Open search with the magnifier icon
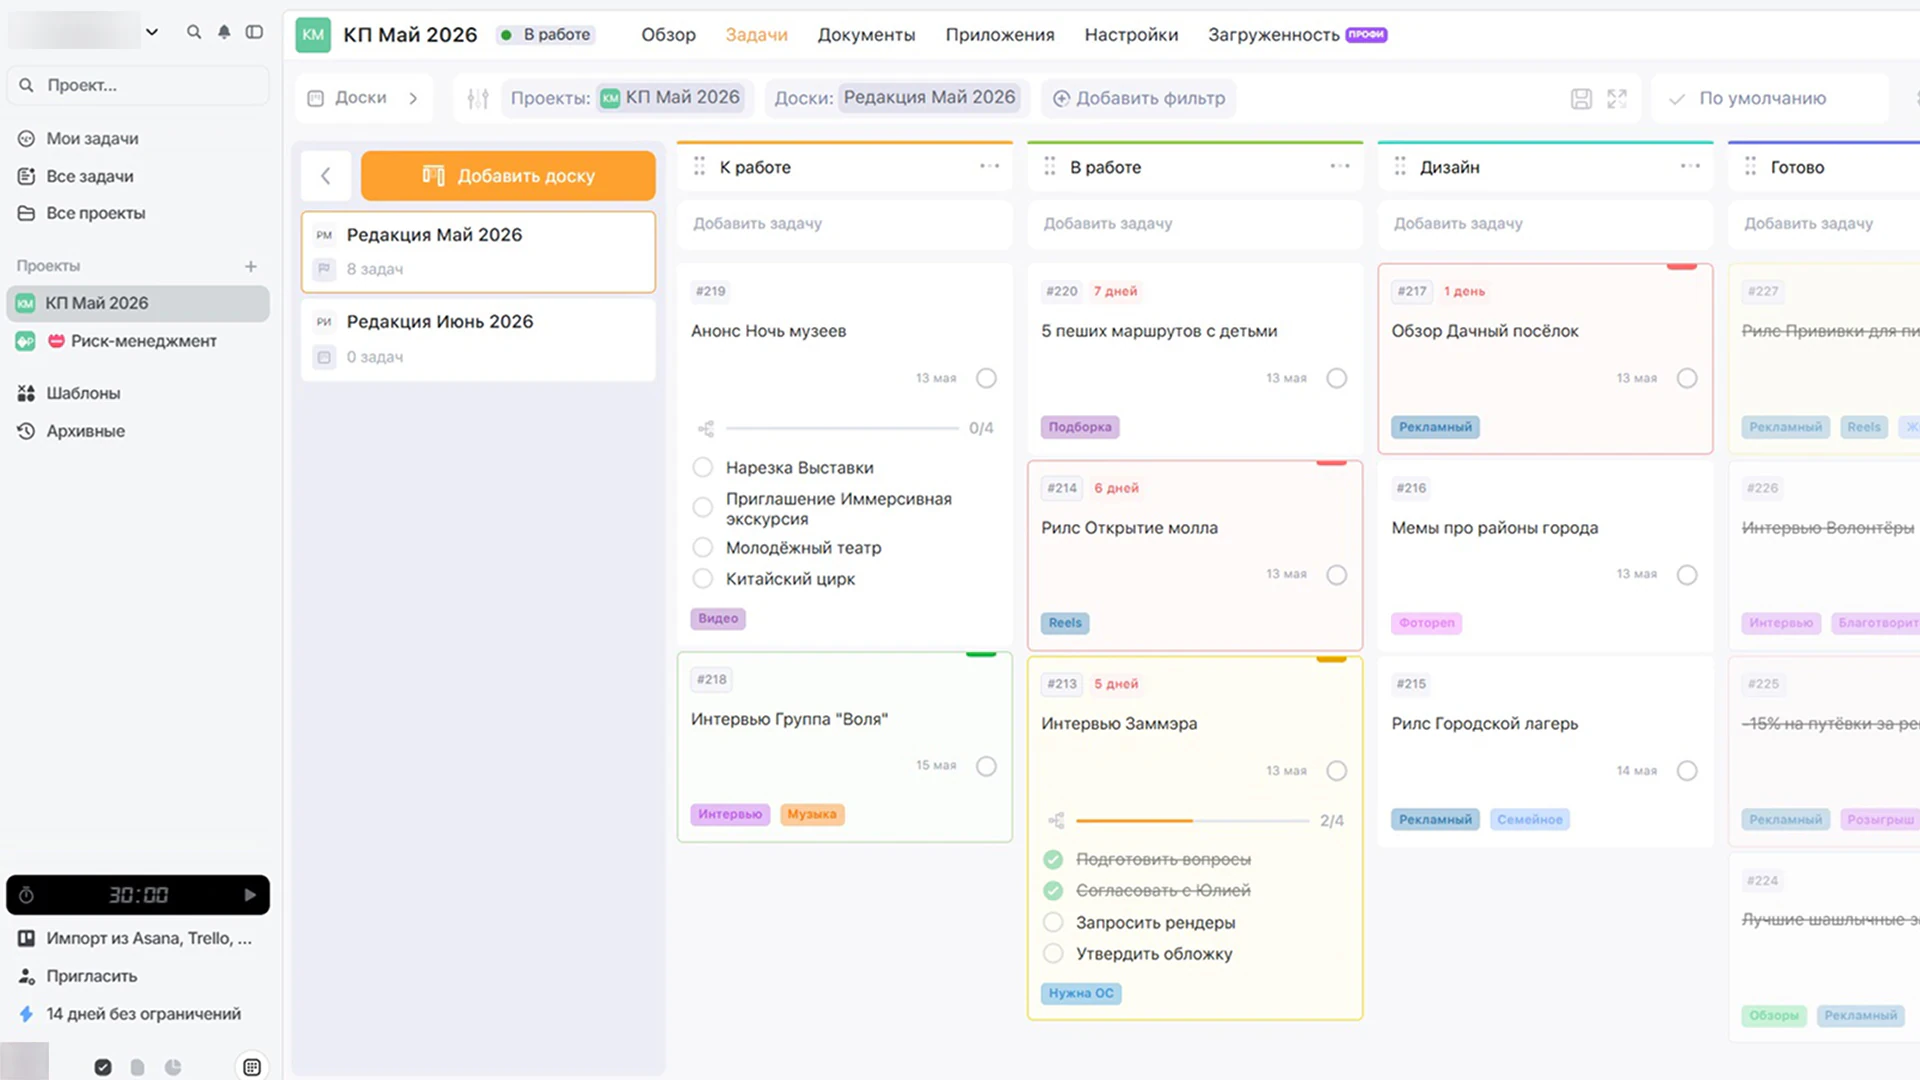Image resolution: width=1920 pixels, height=1080 pixels. click(x=194, y=32)
